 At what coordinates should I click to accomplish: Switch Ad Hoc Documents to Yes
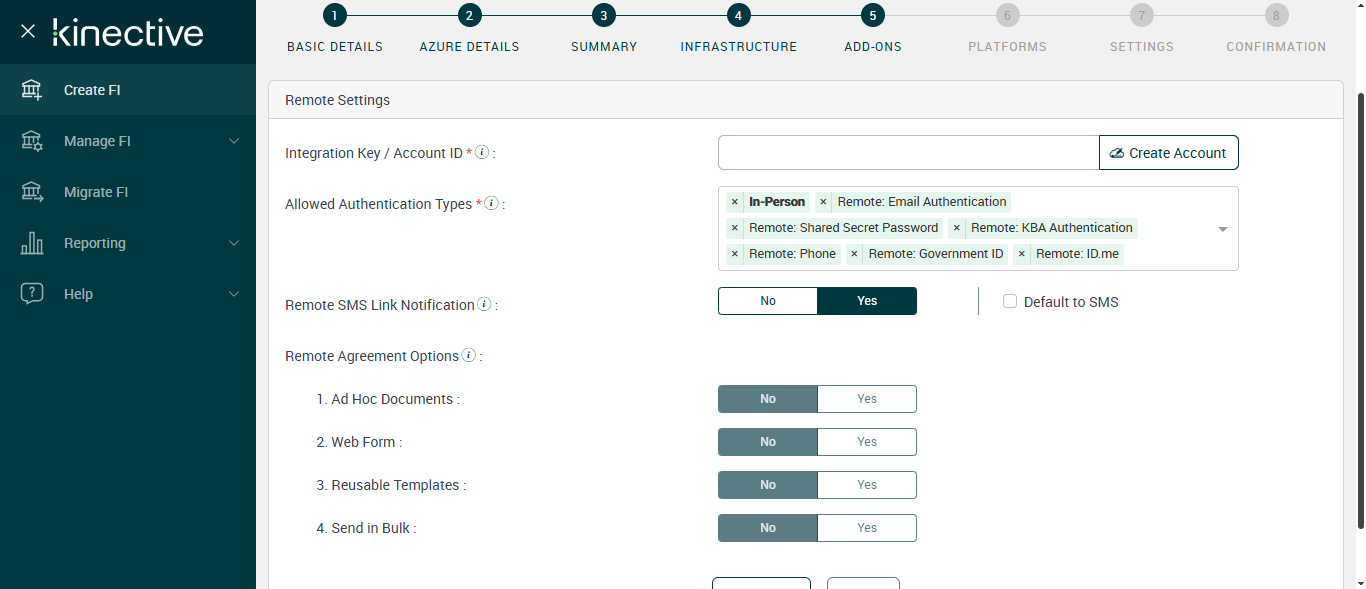click(x=866, y=399)
